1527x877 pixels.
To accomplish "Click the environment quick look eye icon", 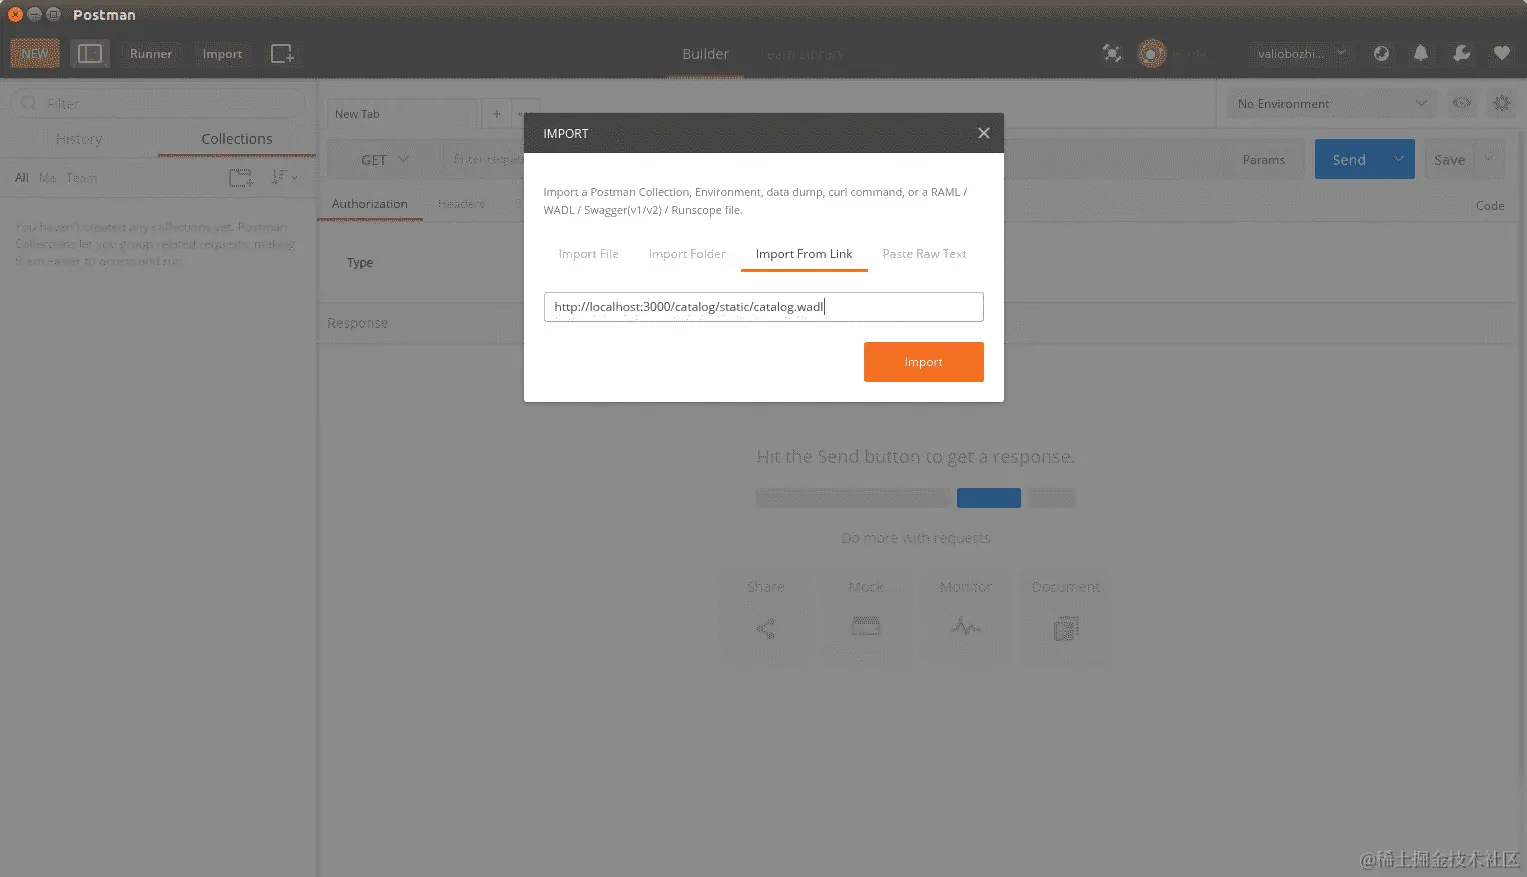I will [1461, 103].
